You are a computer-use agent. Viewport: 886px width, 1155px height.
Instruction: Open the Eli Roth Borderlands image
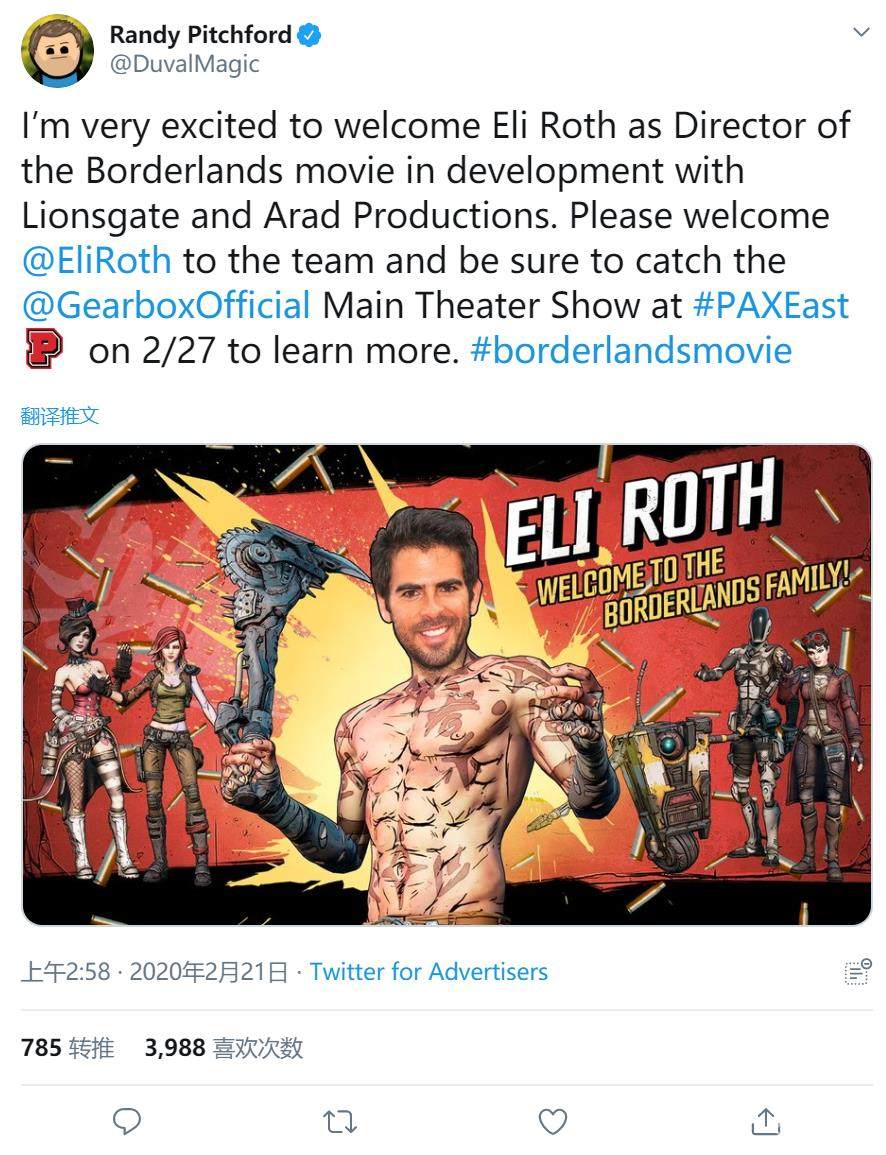click(447, 684)
